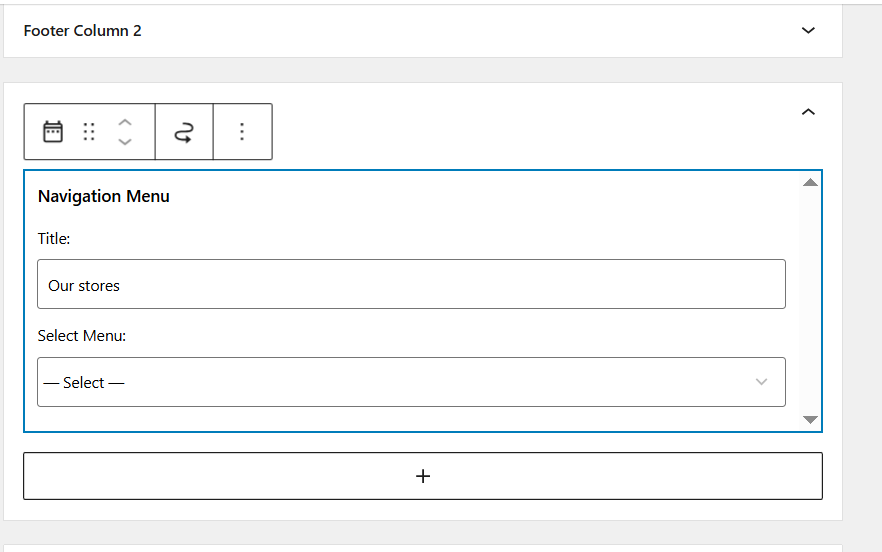Click the Navigation Menu widget heading
The width and height of the screenshot is (882, 552).
coord(104,196)
